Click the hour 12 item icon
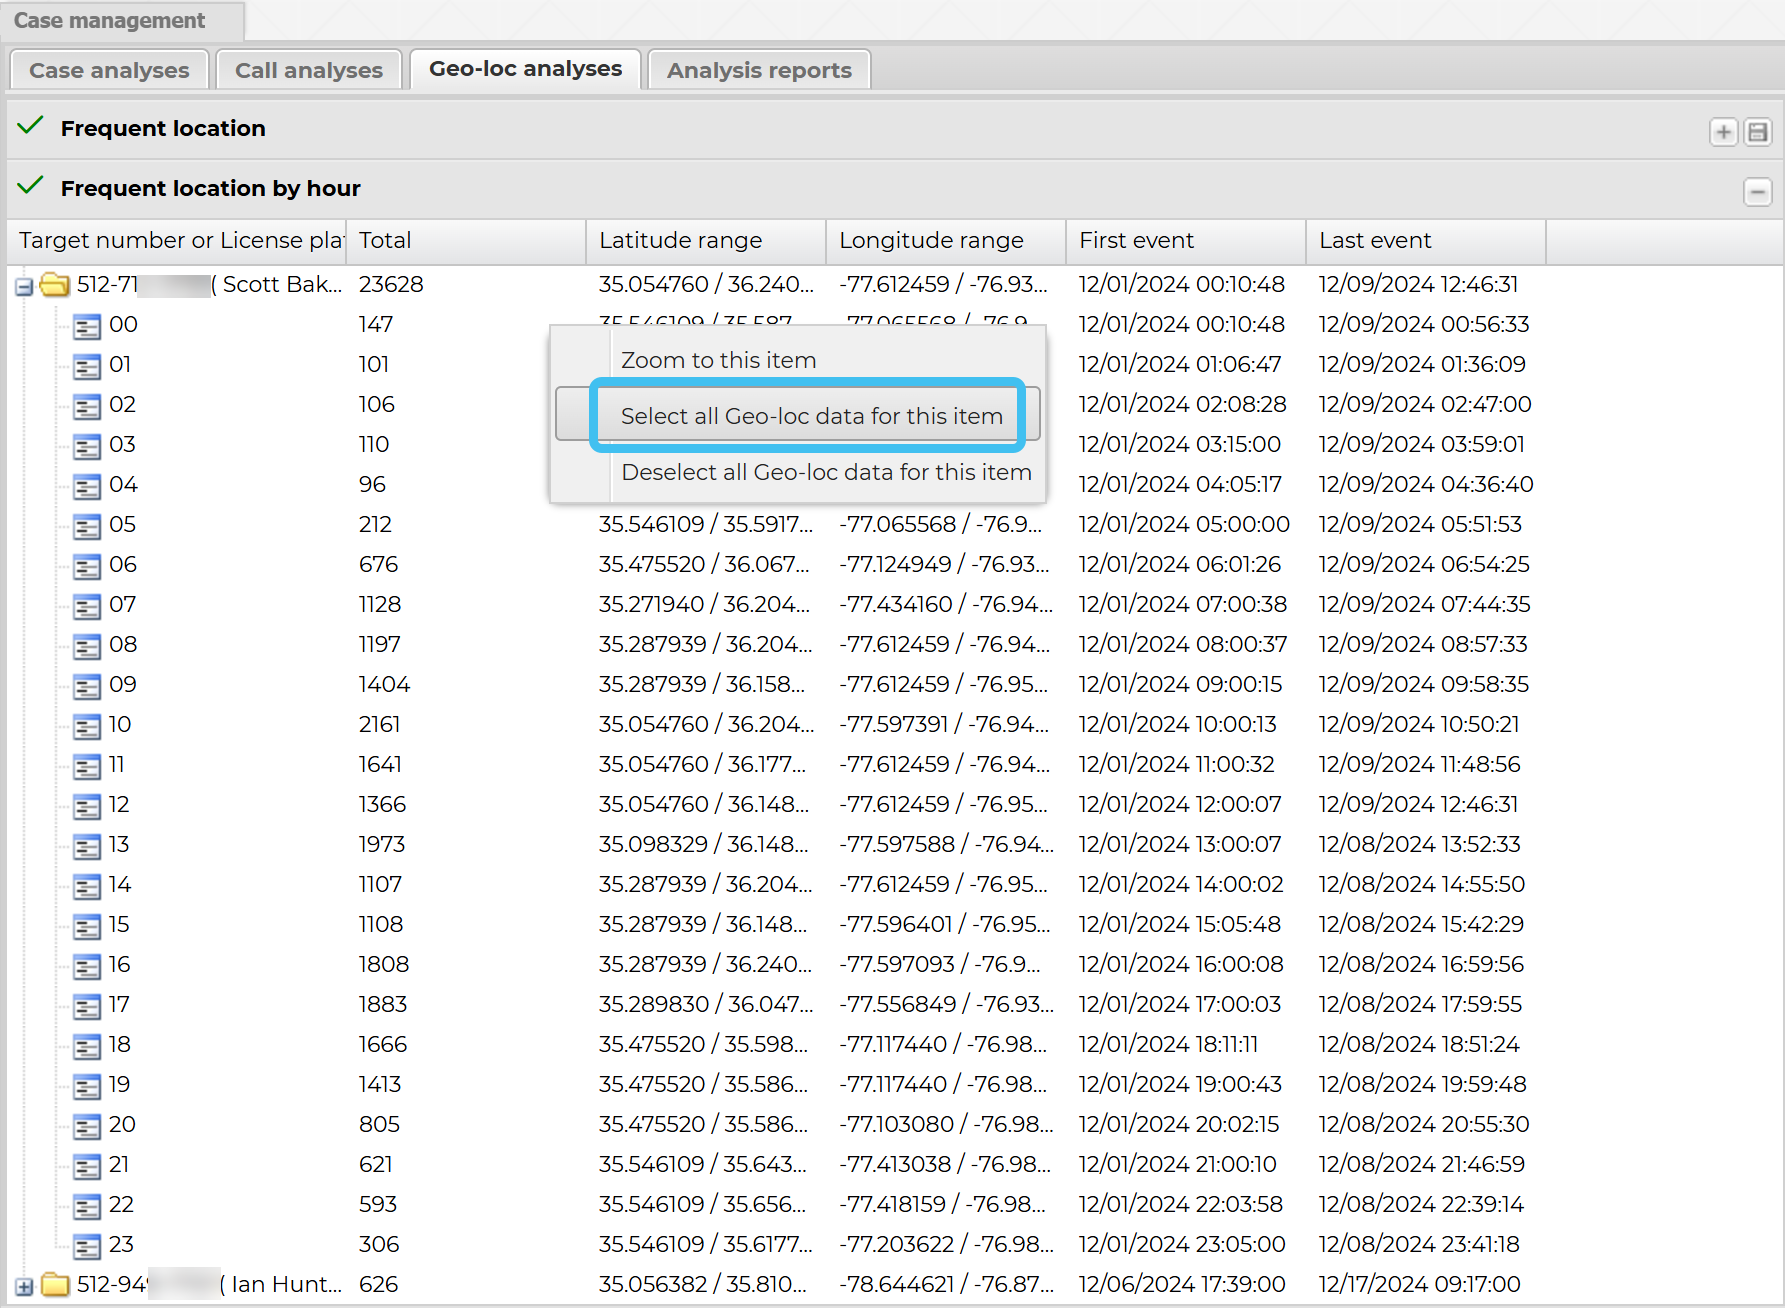Screen dimensions: 1785x1308 point(87,806)
